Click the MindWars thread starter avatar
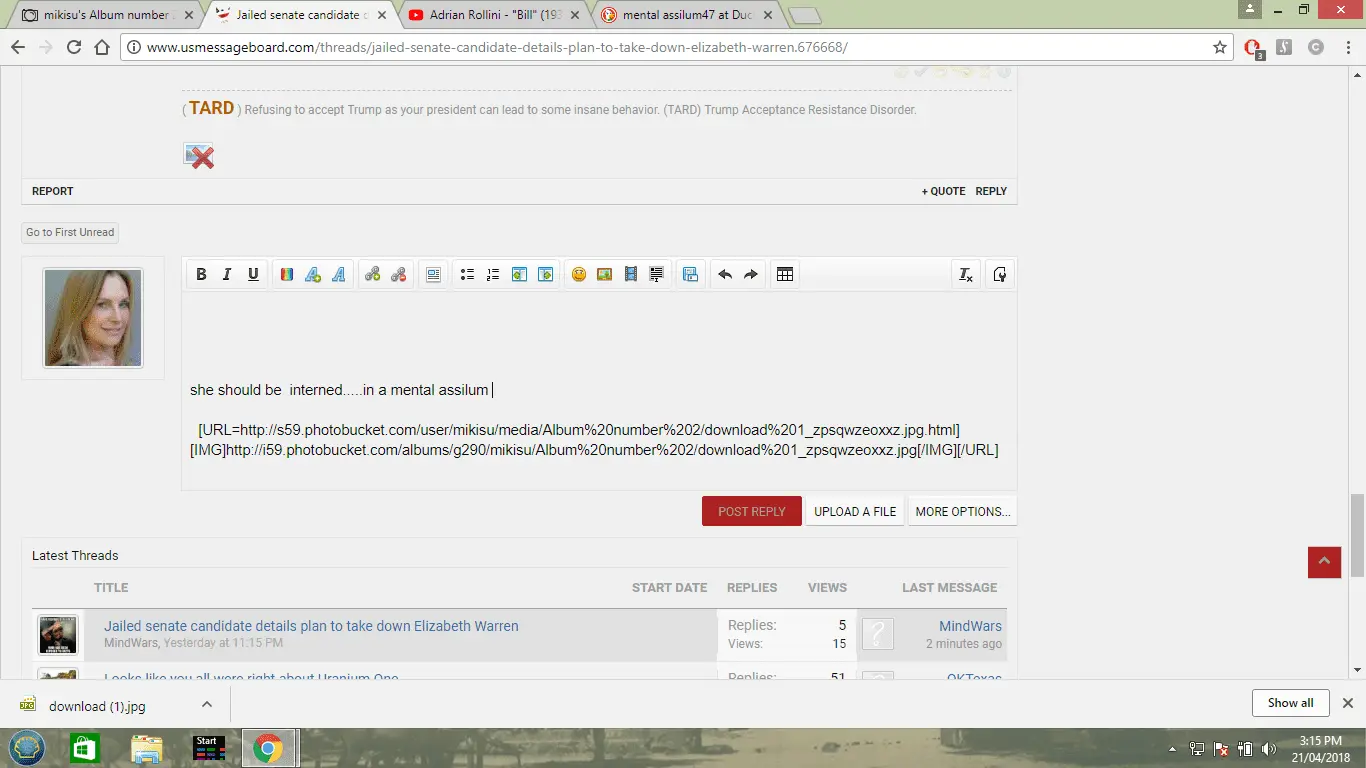The height and width of the screenshot is (768, 1366). point(58,635)
